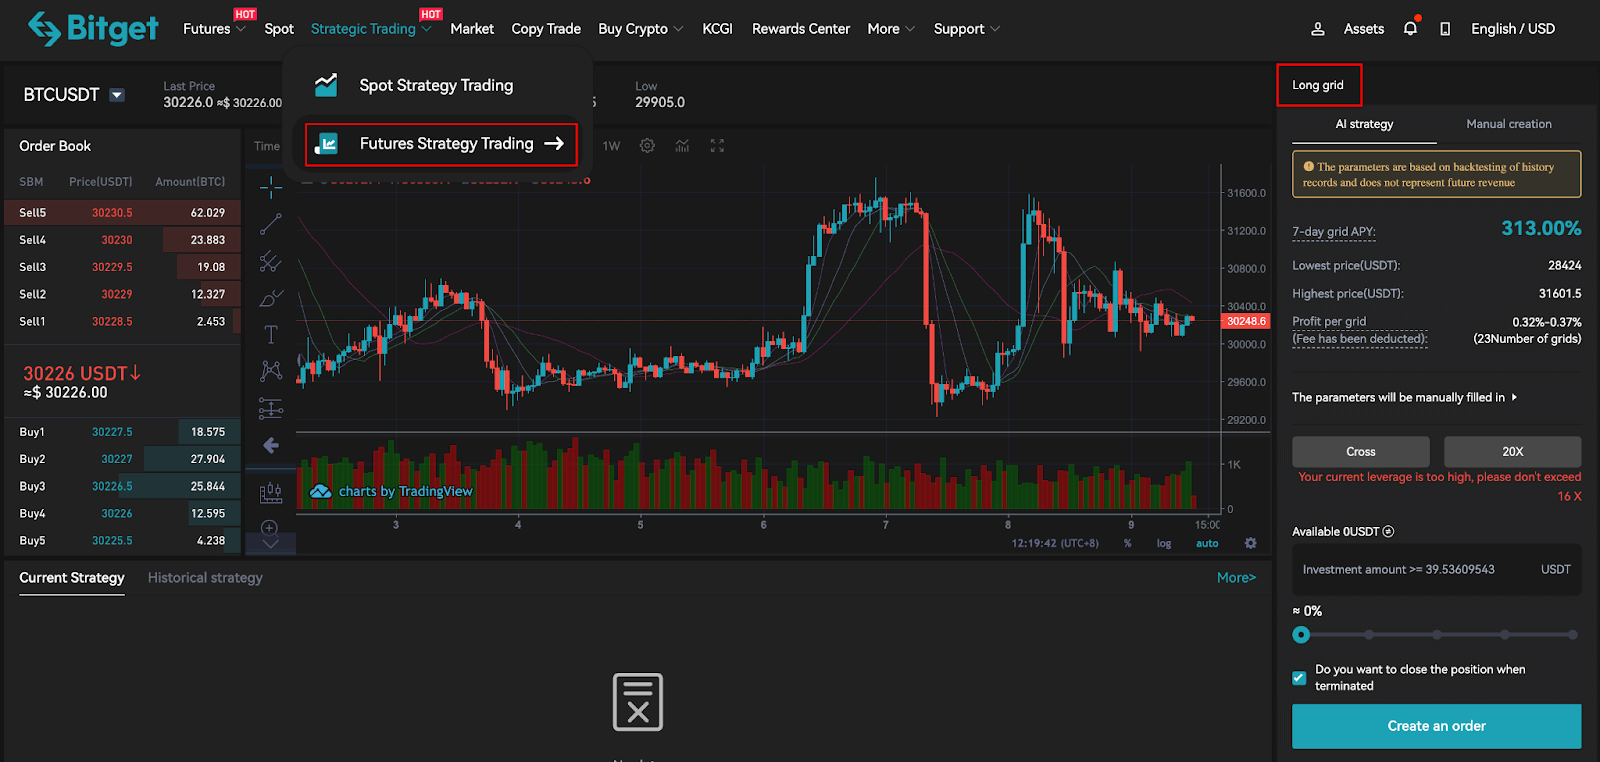Click the investment percentage slider handle
1600x762 pixels.
tap(1300, 634)
